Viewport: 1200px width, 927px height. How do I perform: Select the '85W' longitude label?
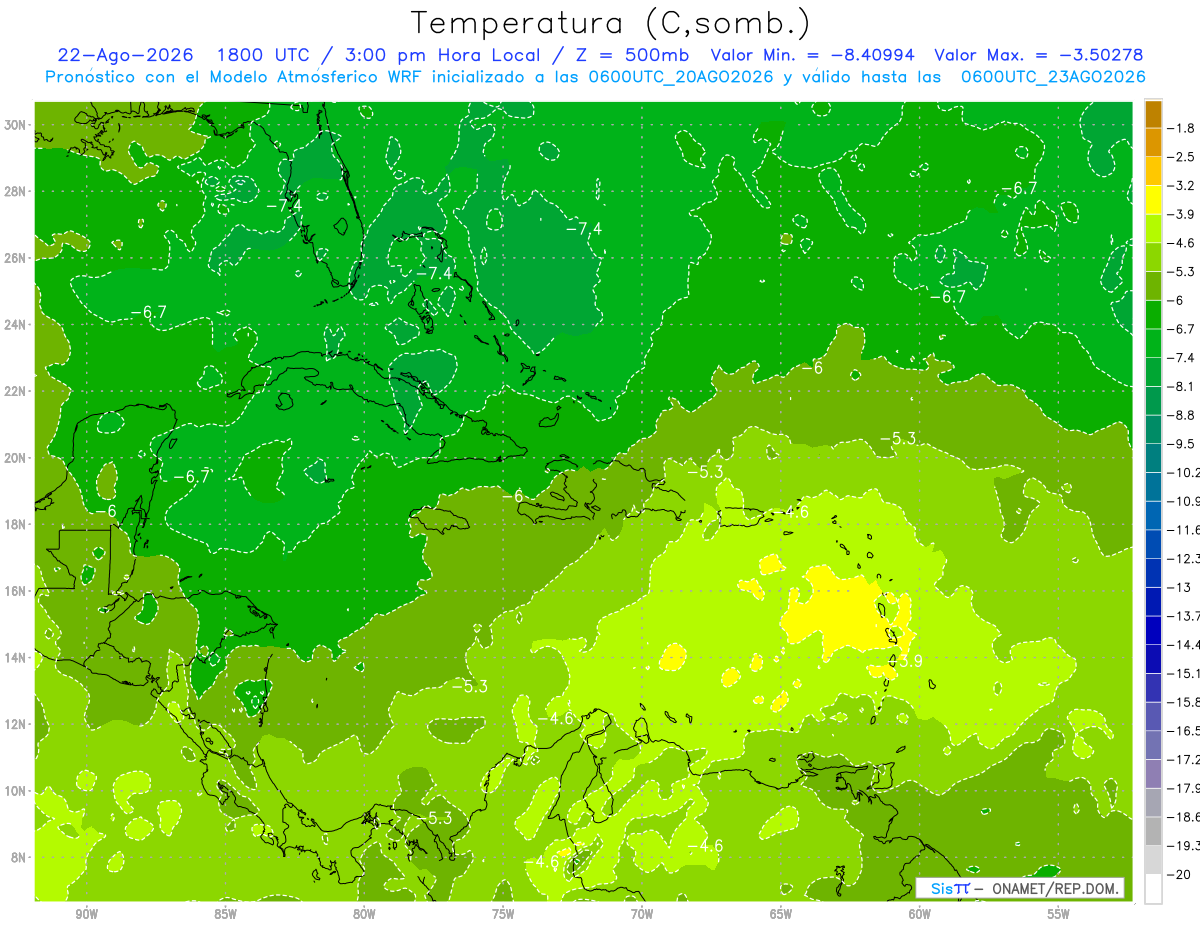tap(225, 914)
